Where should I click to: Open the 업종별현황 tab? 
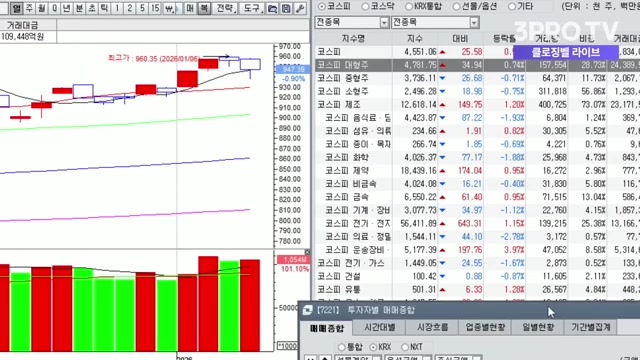point(485,327)
